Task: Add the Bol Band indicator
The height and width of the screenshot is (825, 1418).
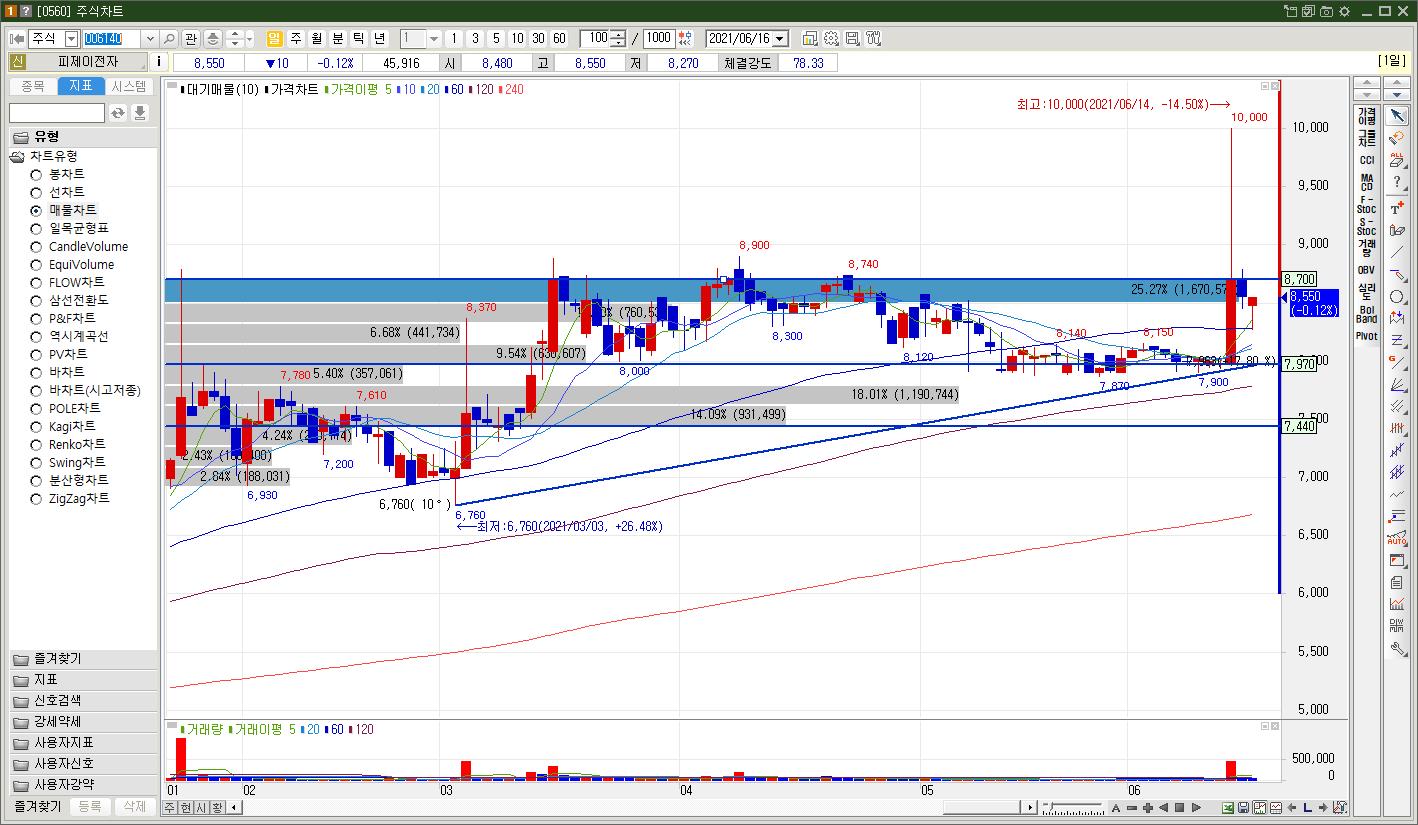Action: click(1366, 314)
